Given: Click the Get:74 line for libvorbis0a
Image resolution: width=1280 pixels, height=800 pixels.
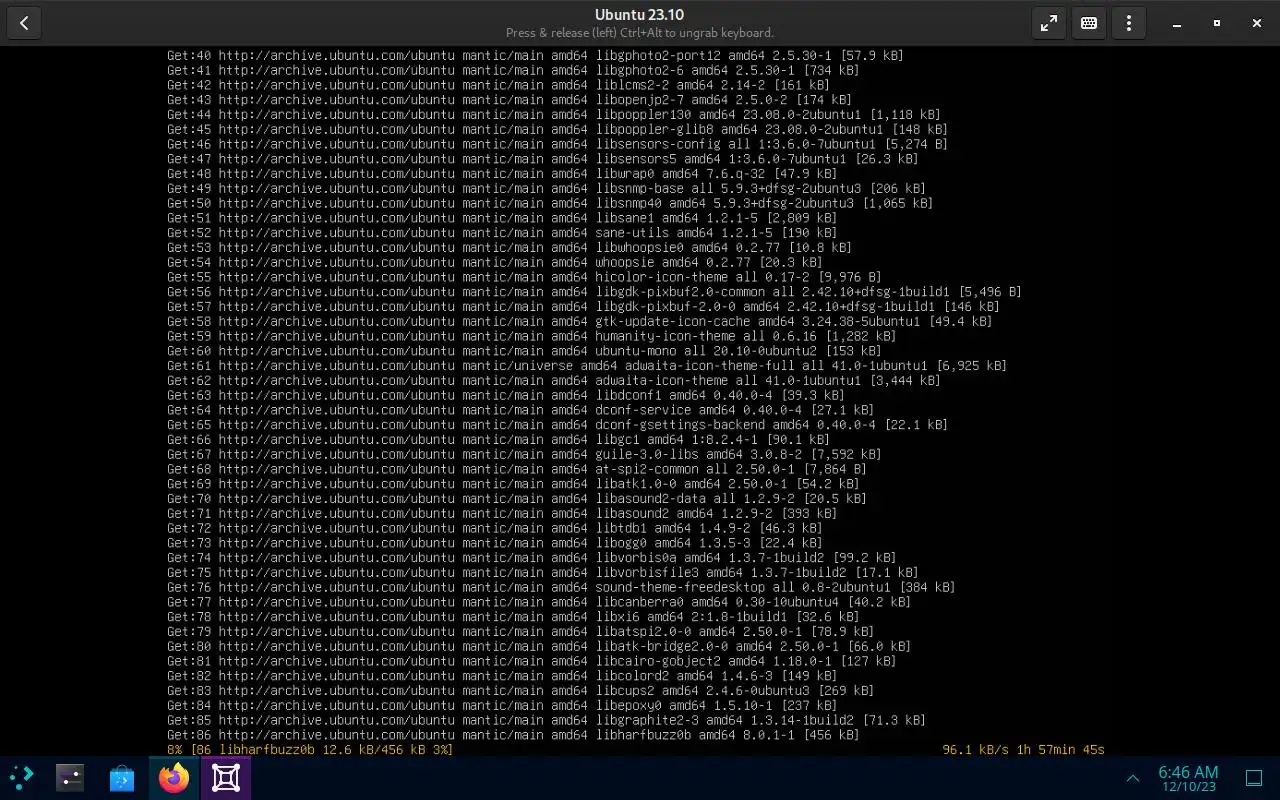Looking at the screenshot, I should [531, 557].
